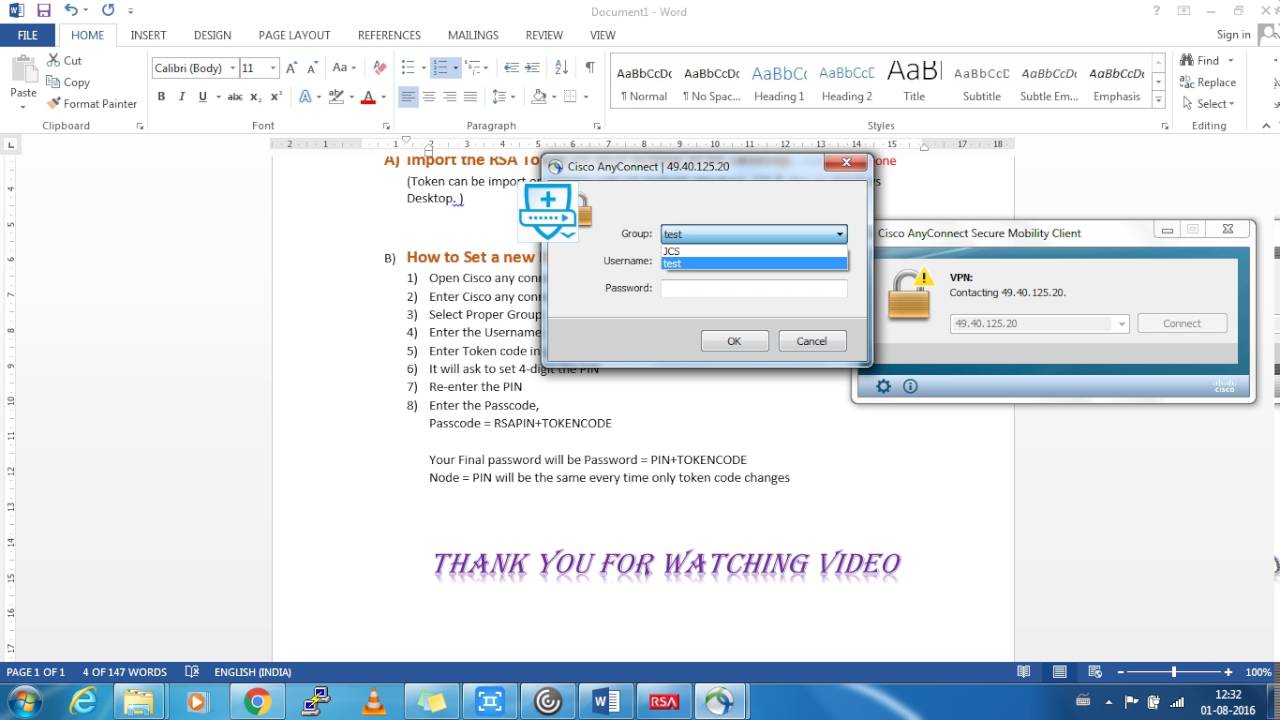Open the Calibri (Body) font name dropdown

tap(233, 68)
